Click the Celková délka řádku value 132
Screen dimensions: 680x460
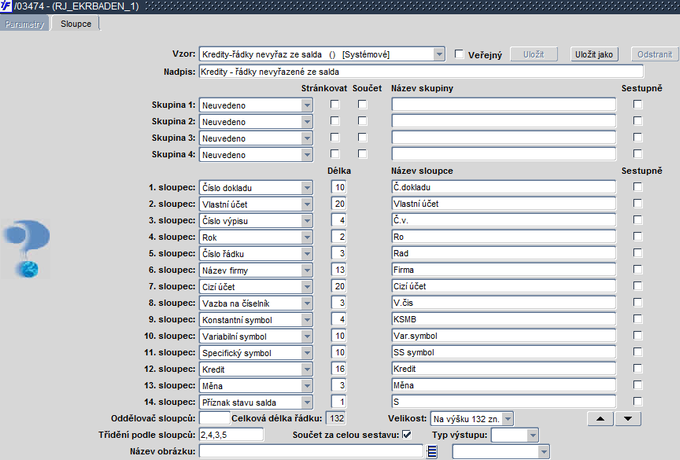[336, 418]
